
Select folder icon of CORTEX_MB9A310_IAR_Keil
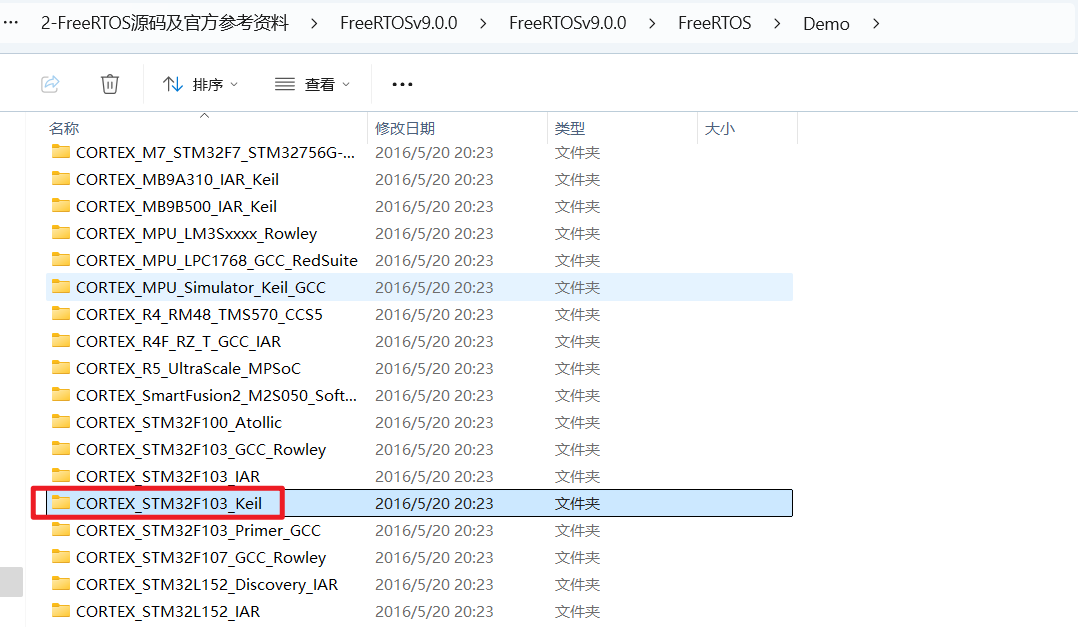60,179
